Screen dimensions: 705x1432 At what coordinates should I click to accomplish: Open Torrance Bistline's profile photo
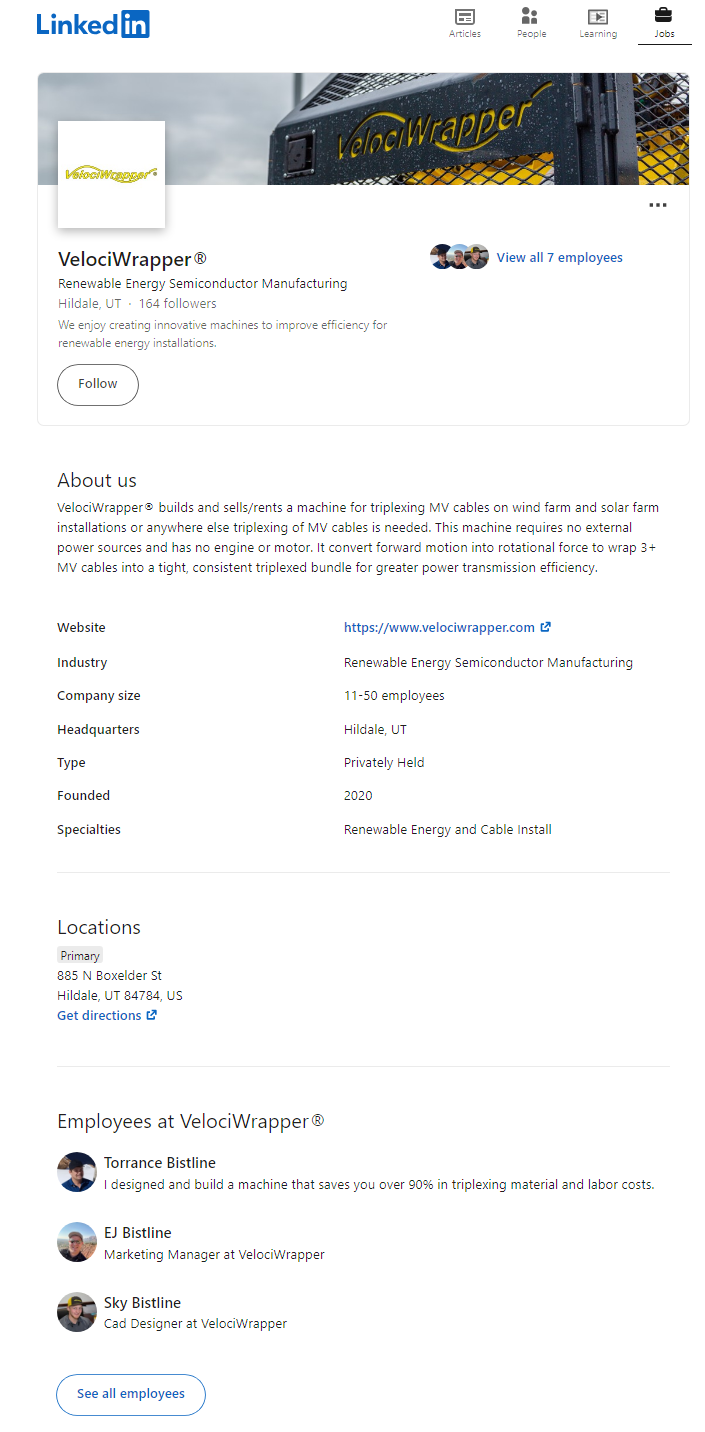click(x=77, y=1172)
